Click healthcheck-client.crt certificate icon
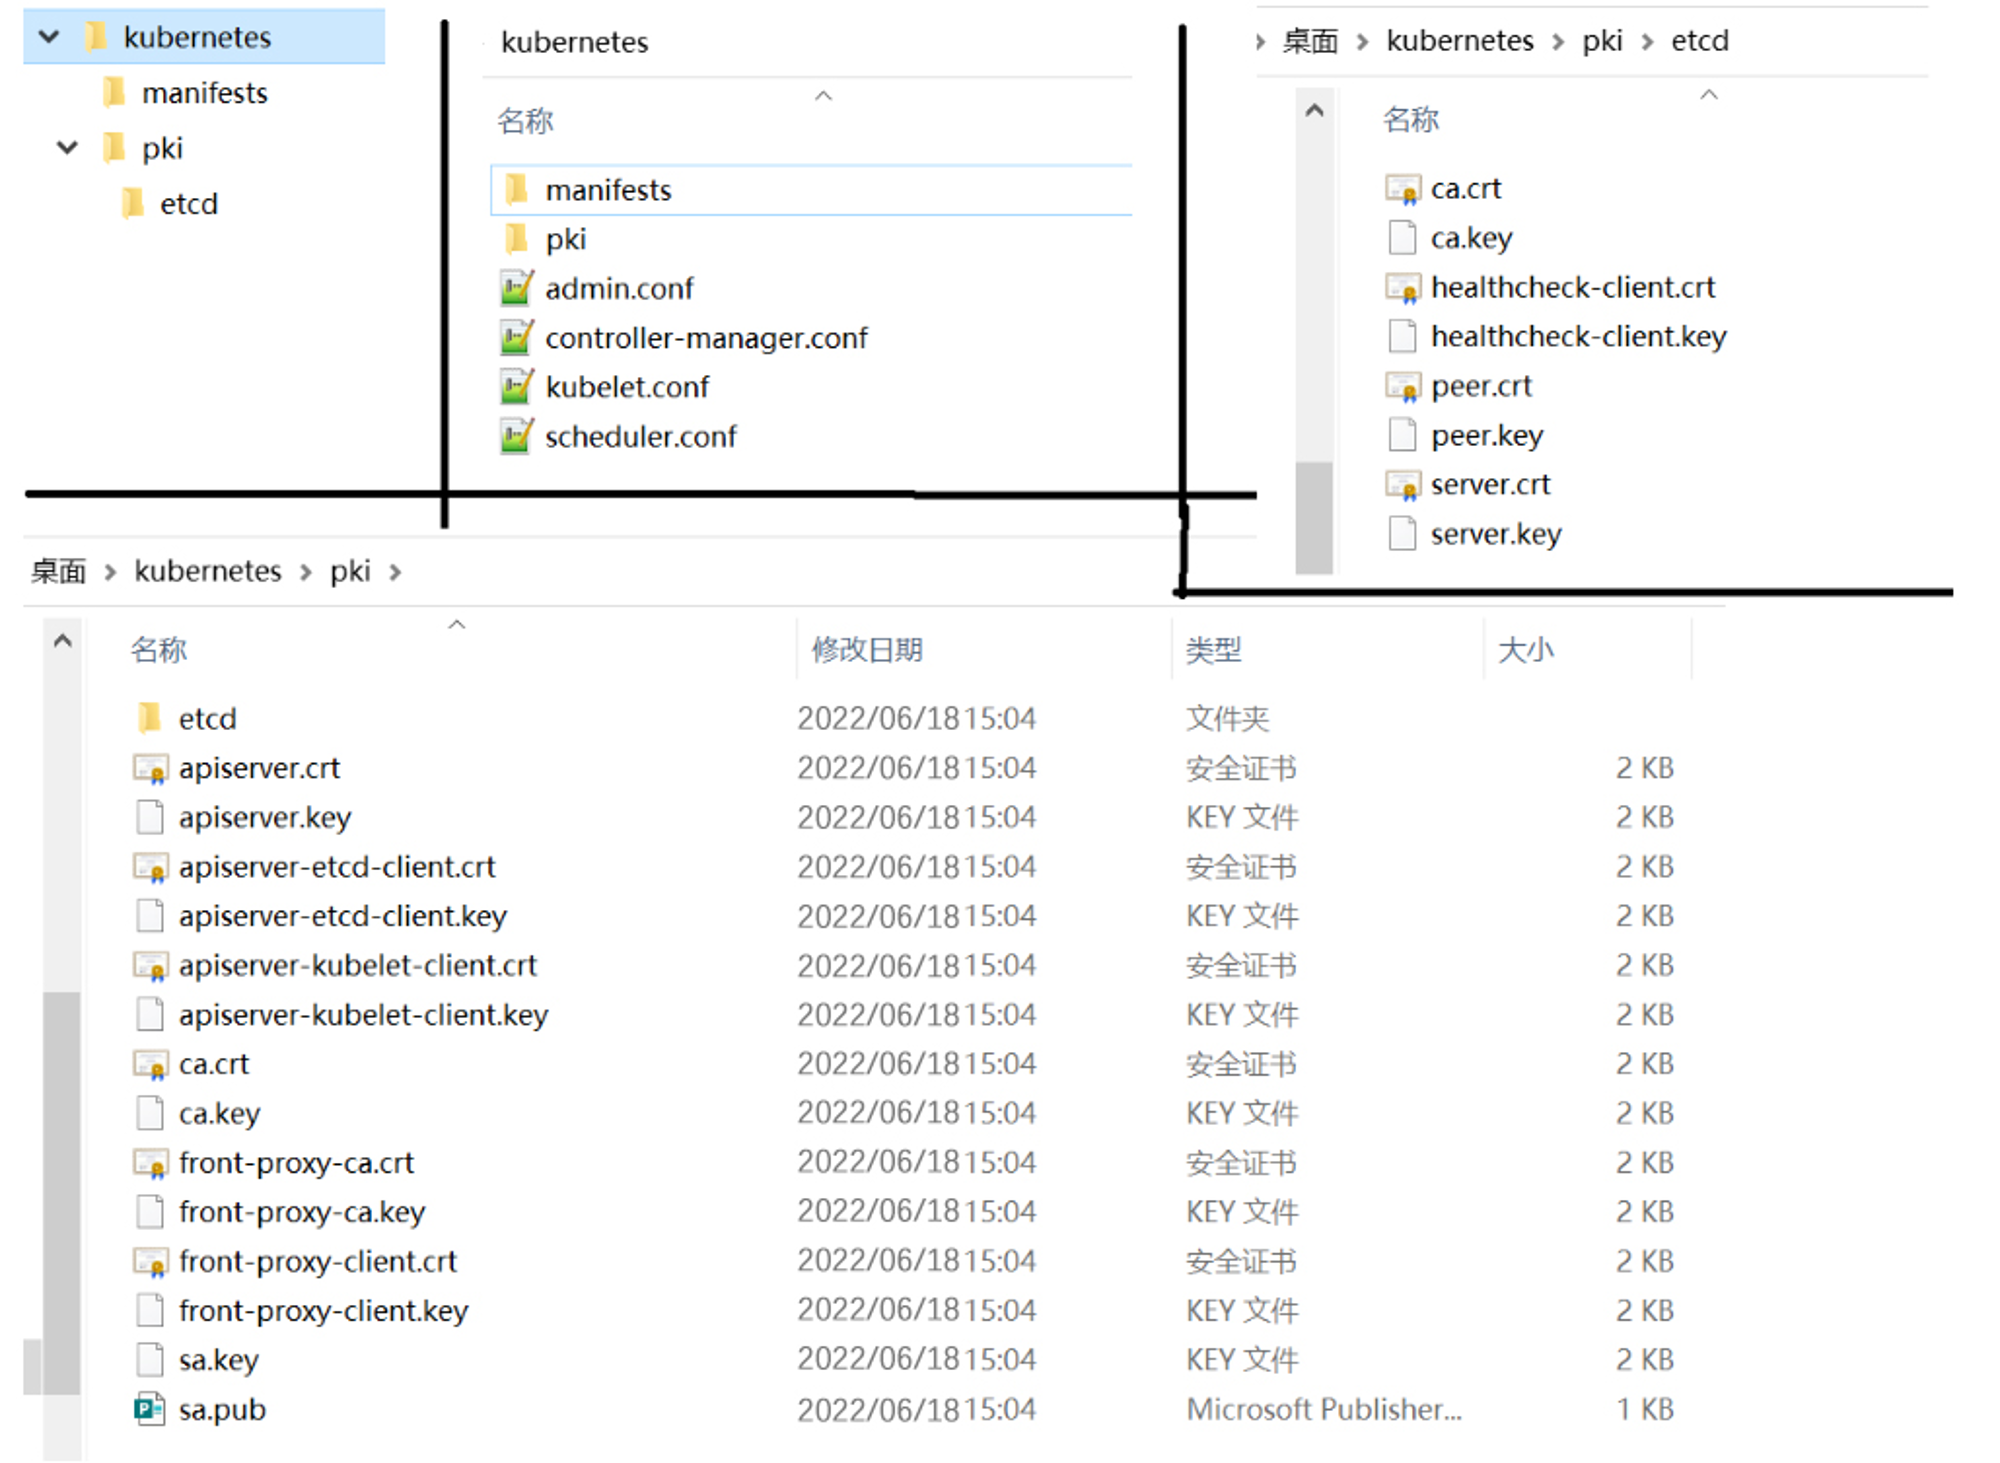The image size is (2000, 1463). pos(1403,287)
